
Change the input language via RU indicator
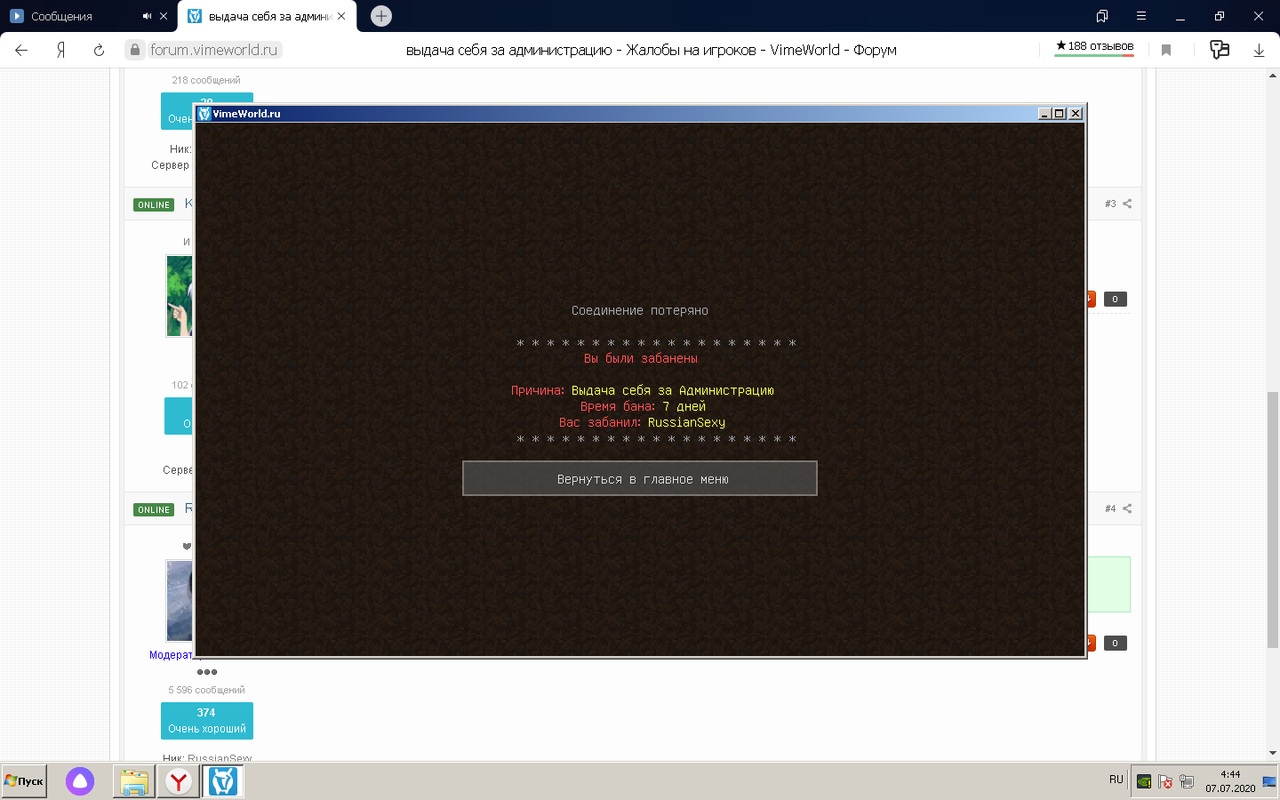pyautogui.click(x=1116, y=780)
